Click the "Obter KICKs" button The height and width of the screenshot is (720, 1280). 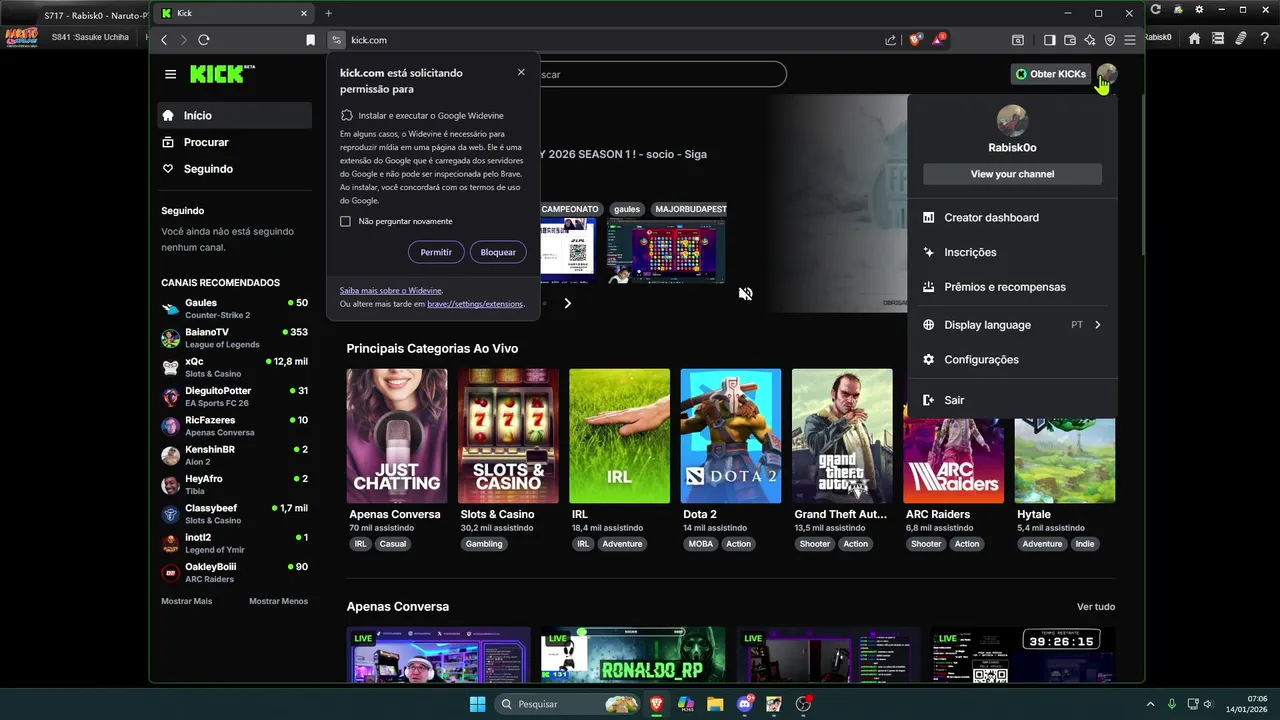click(1050, 74)
